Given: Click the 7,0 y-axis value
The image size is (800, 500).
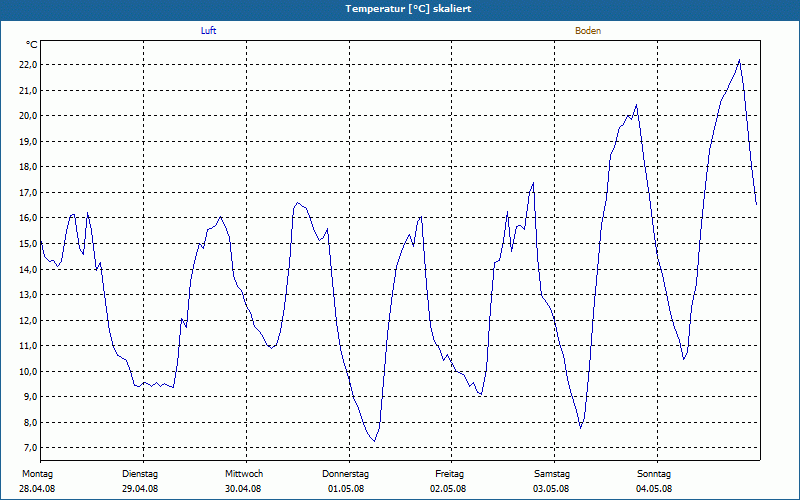Looking at the screenshot, I should 30,448.
